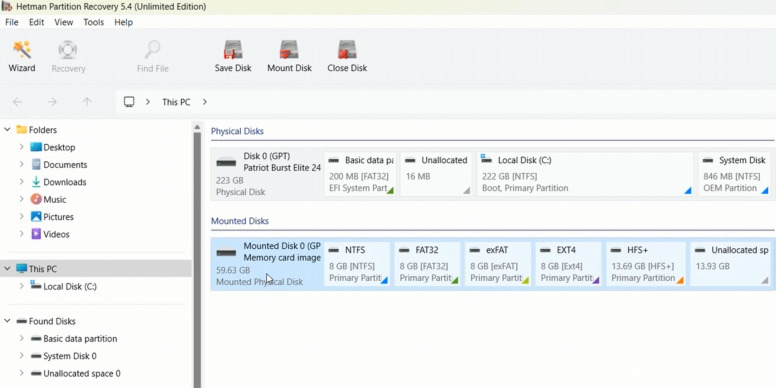Navigate up one level with up arrow
This screenshot has width=776, height=388.
coord(87,102)
